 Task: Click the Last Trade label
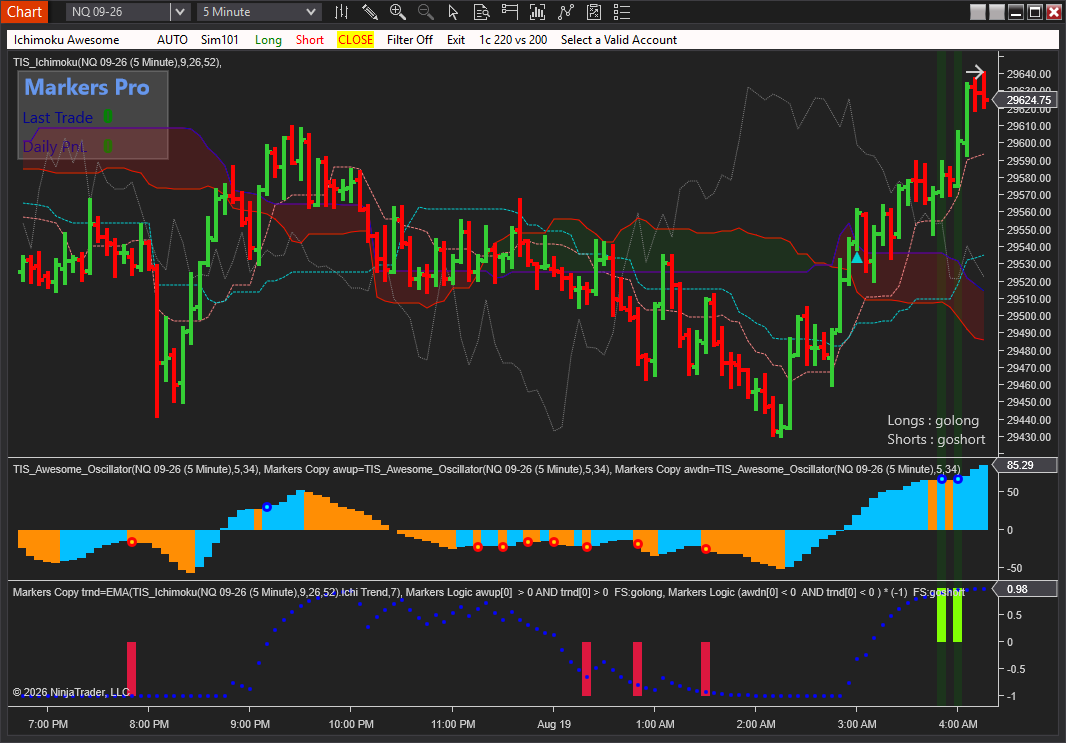point(58,118)
